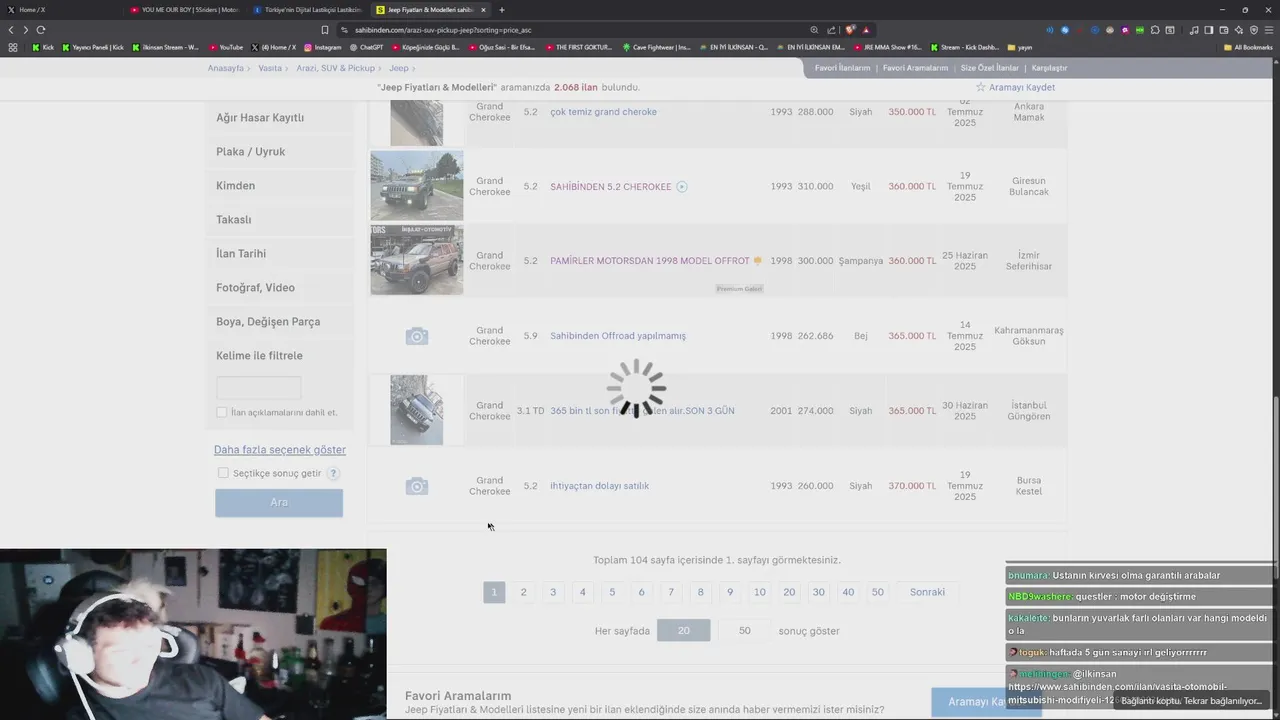
Task: Open the çok temiz grand cheroke listing
Action: coord(603,112)
